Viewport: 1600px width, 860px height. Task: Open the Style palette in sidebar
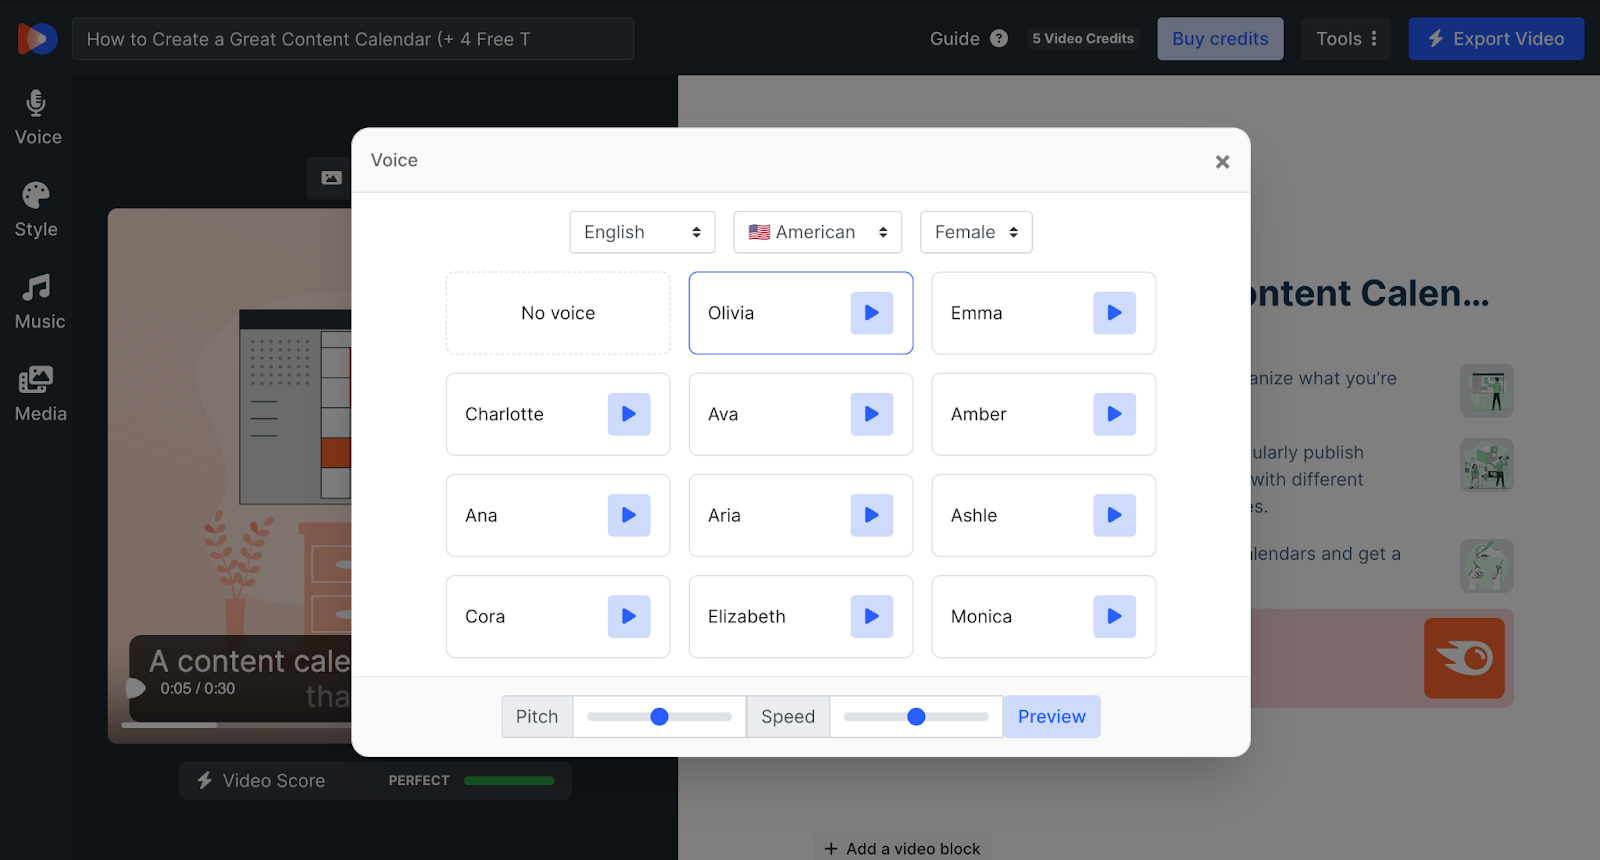tap(36, 210)
